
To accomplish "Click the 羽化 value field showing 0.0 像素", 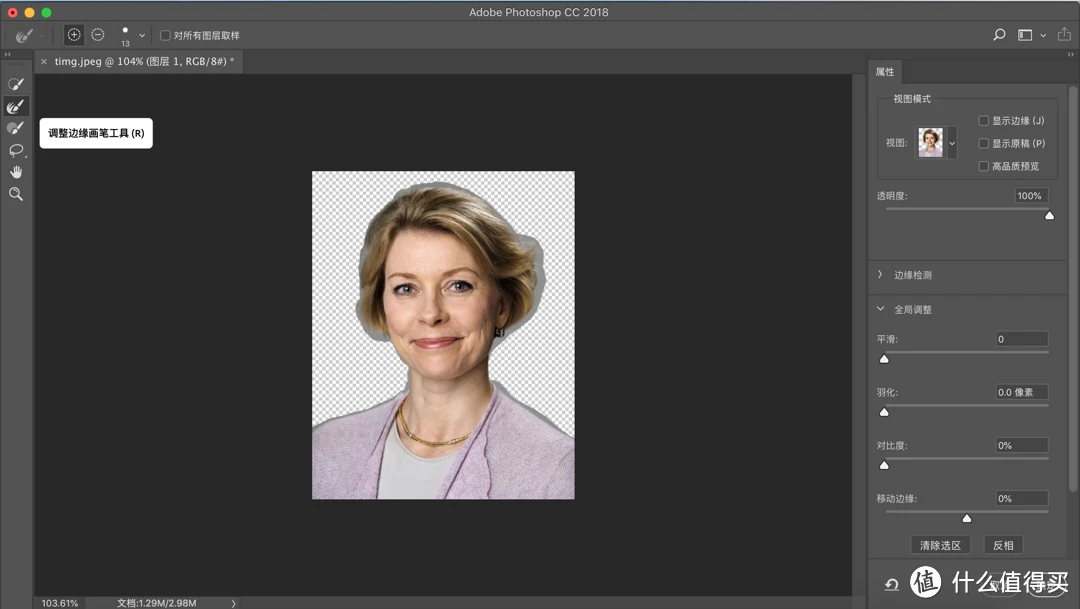I will click(1022, 392).
